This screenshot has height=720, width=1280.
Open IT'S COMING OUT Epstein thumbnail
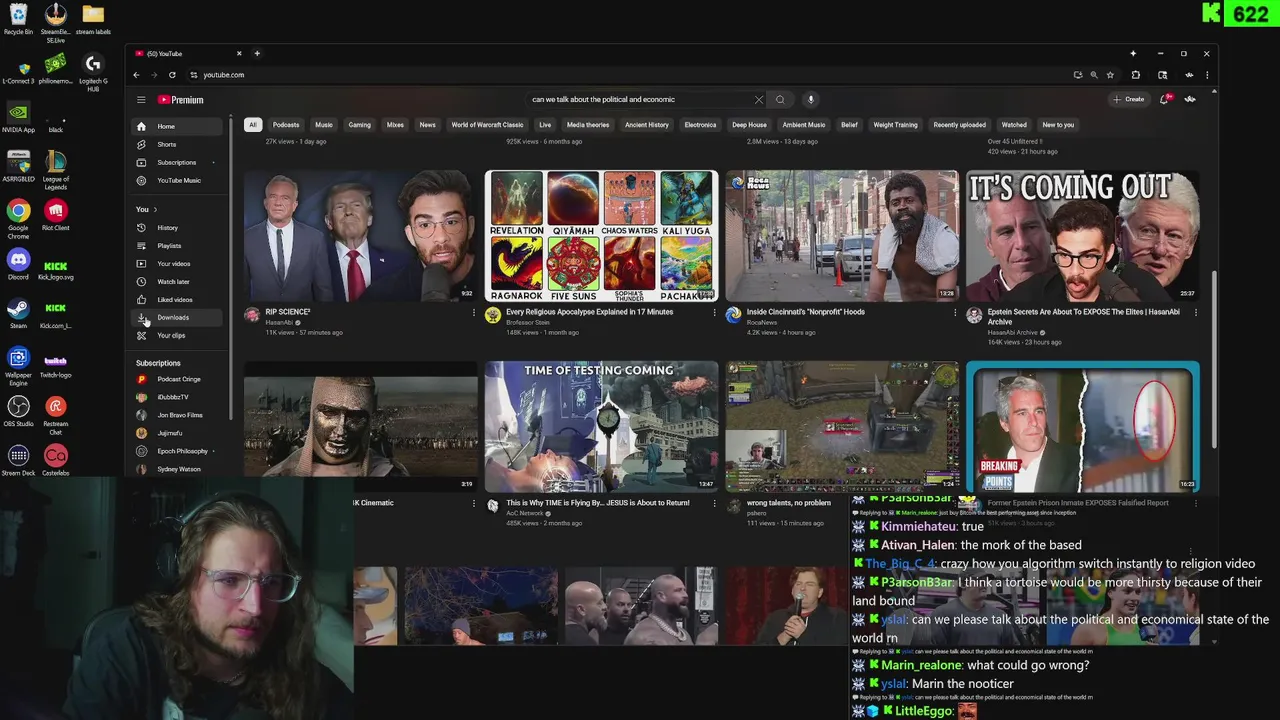coord(1083,236)
